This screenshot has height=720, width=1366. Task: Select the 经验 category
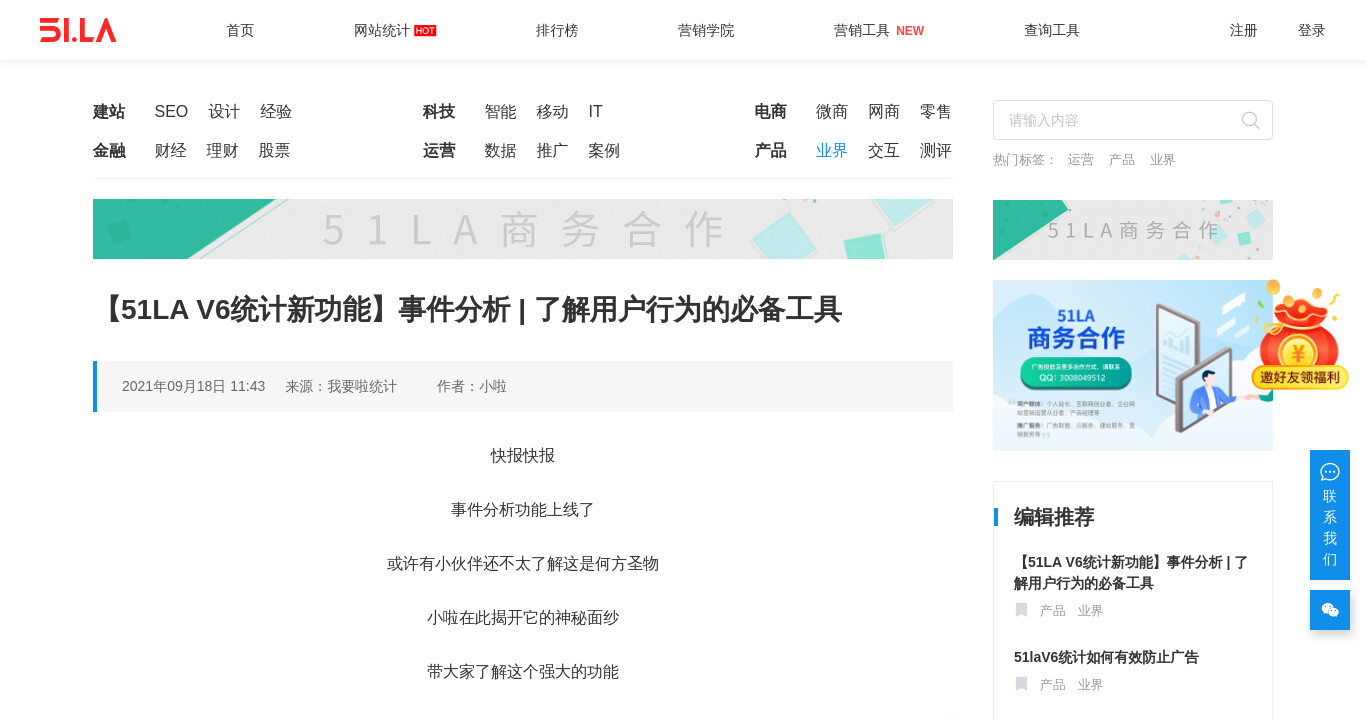(276, 112)
